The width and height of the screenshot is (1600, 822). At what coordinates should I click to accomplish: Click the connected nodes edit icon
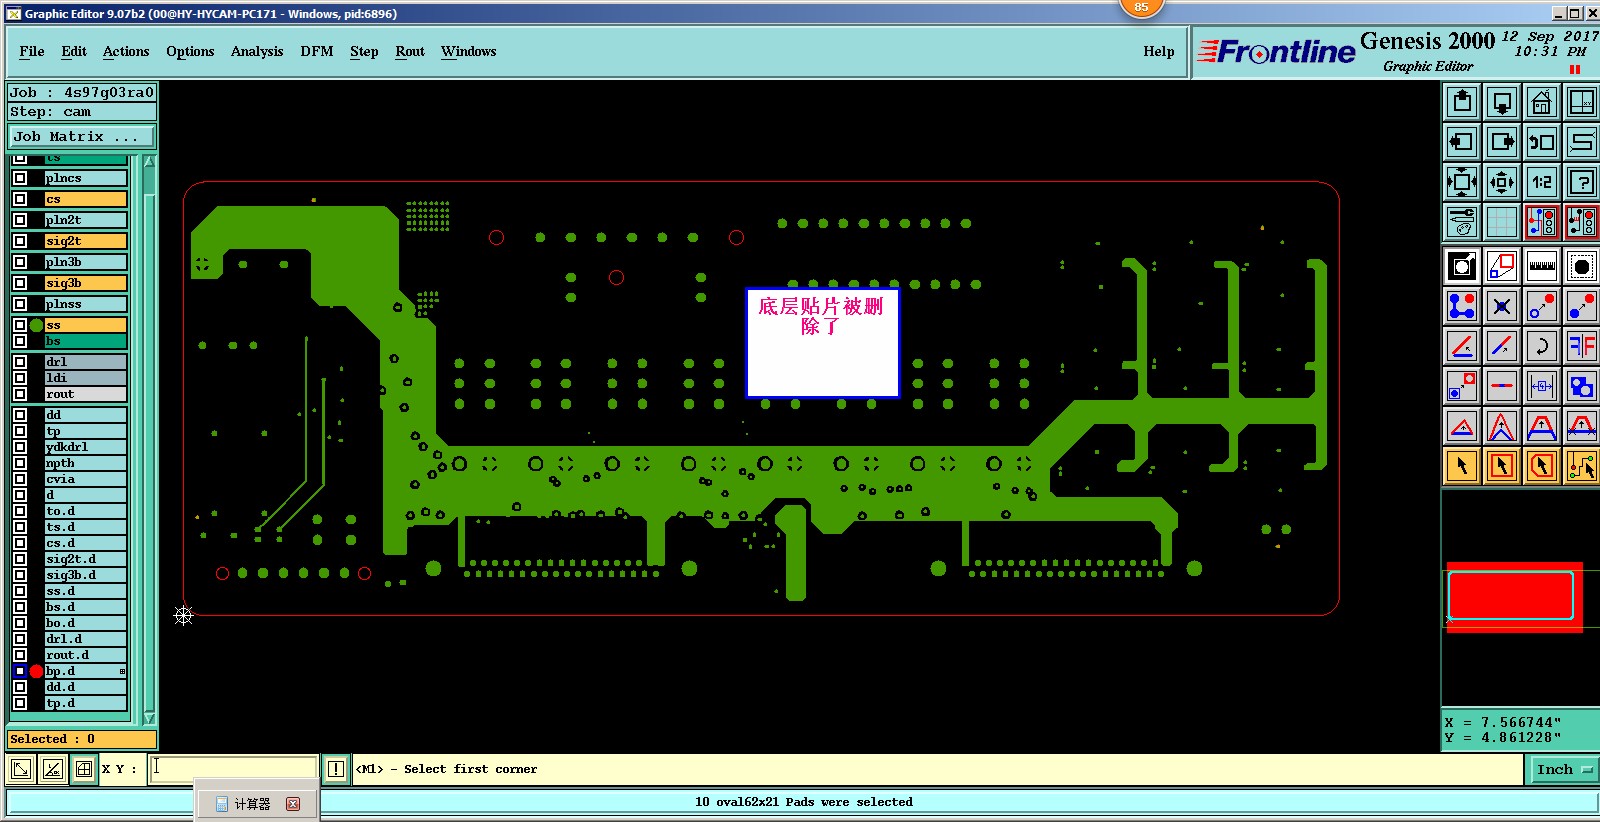pos(1462,306)
